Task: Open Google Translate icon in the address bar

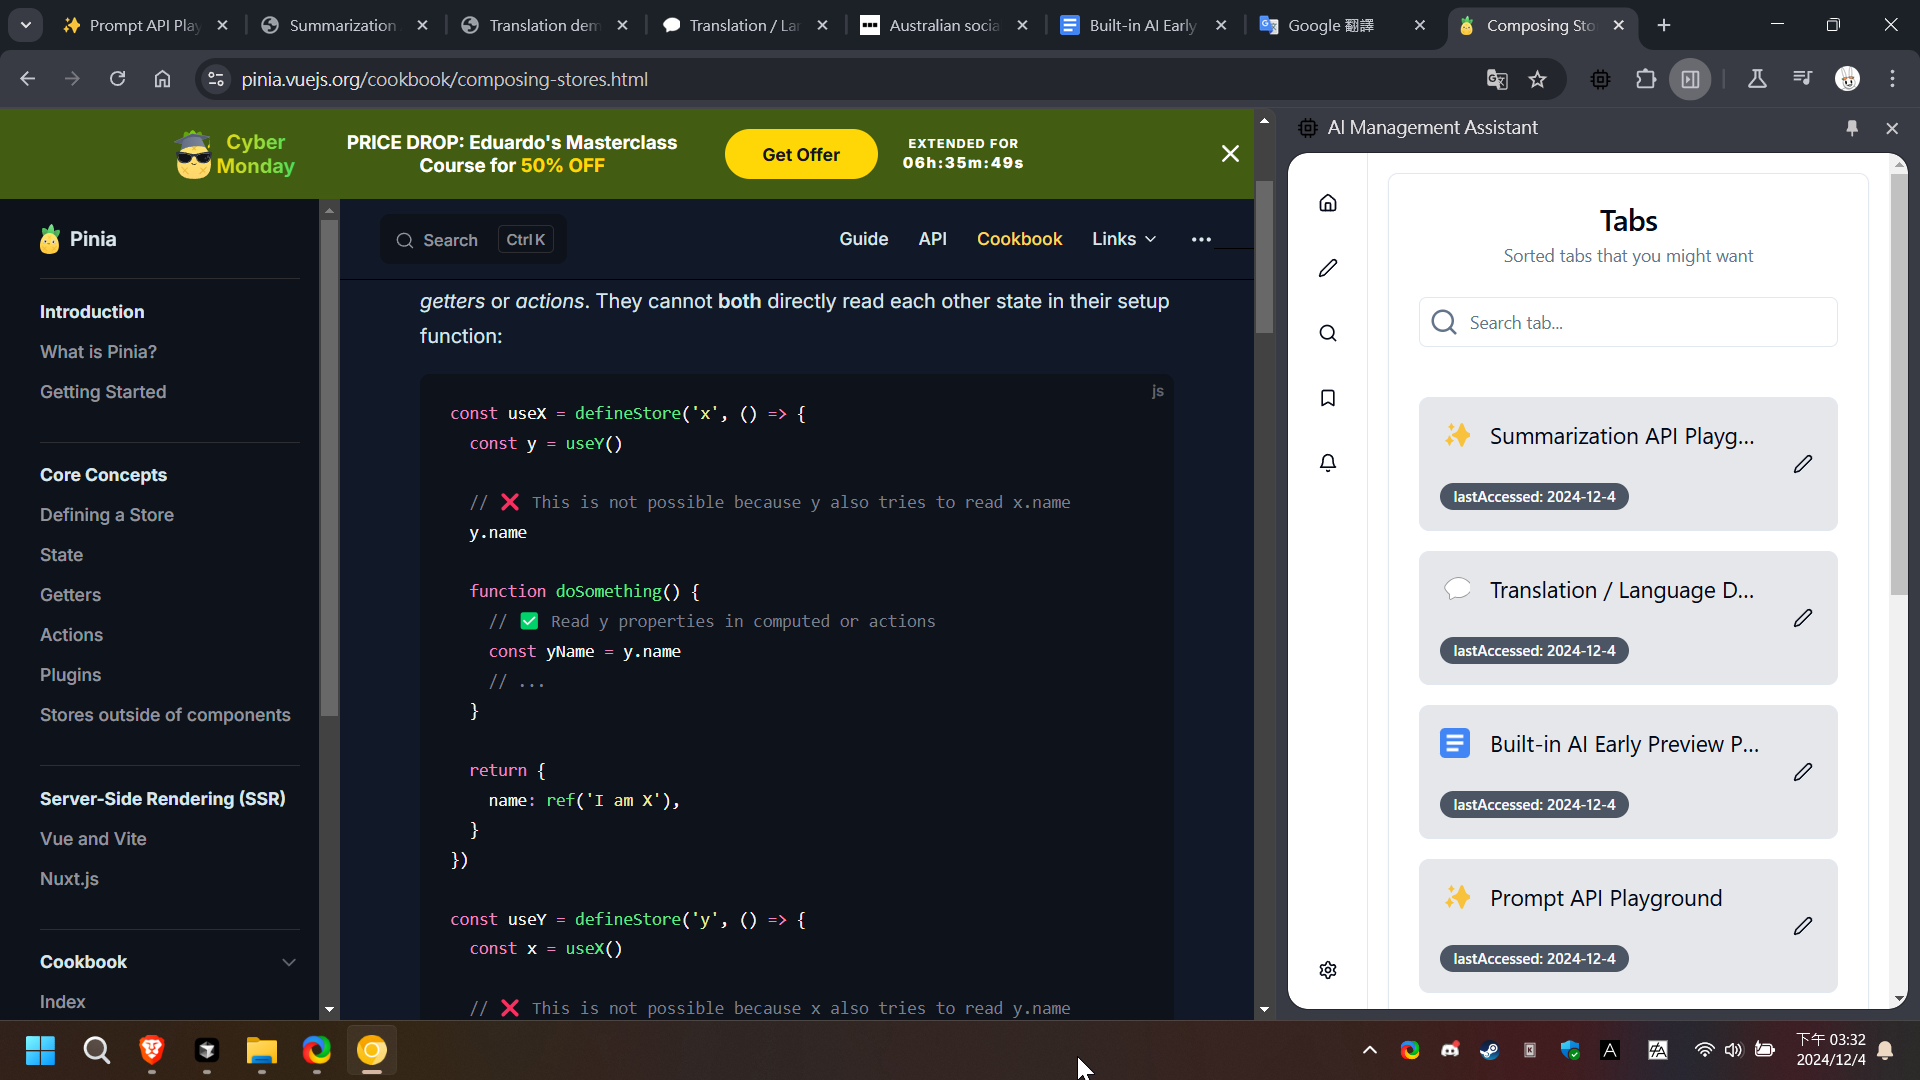Action: click(x=1497, y=79)
